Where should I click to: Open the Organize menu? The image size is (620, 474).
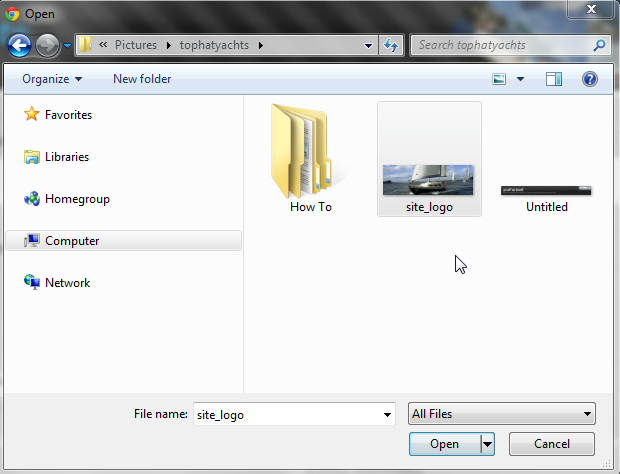[52, 79]
